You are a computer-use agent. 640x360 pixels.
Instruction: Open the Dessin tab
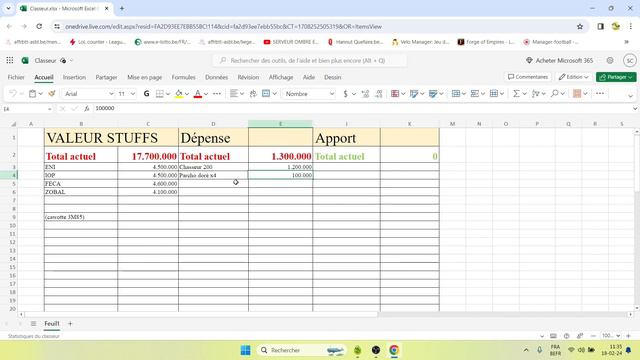pyautogui.click(x=333, y=77)
